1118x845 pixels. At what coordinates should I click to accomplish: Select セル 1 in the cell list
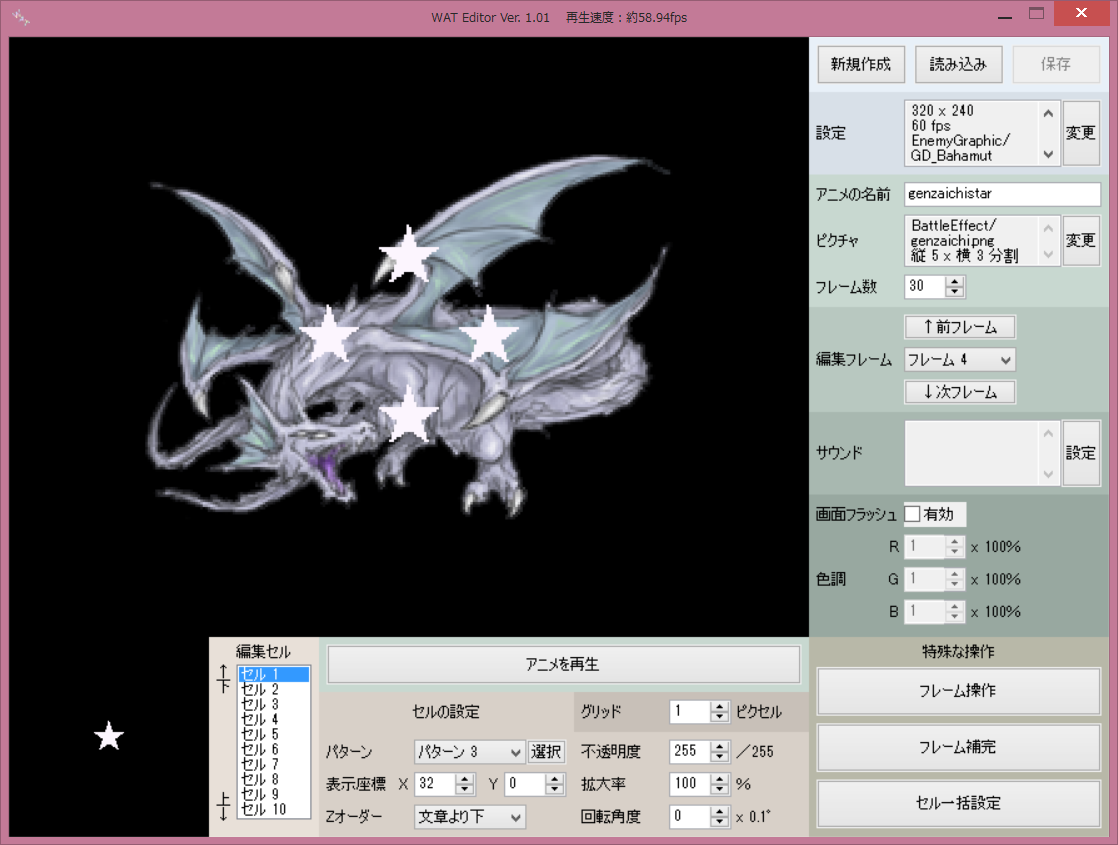[274, 674]
